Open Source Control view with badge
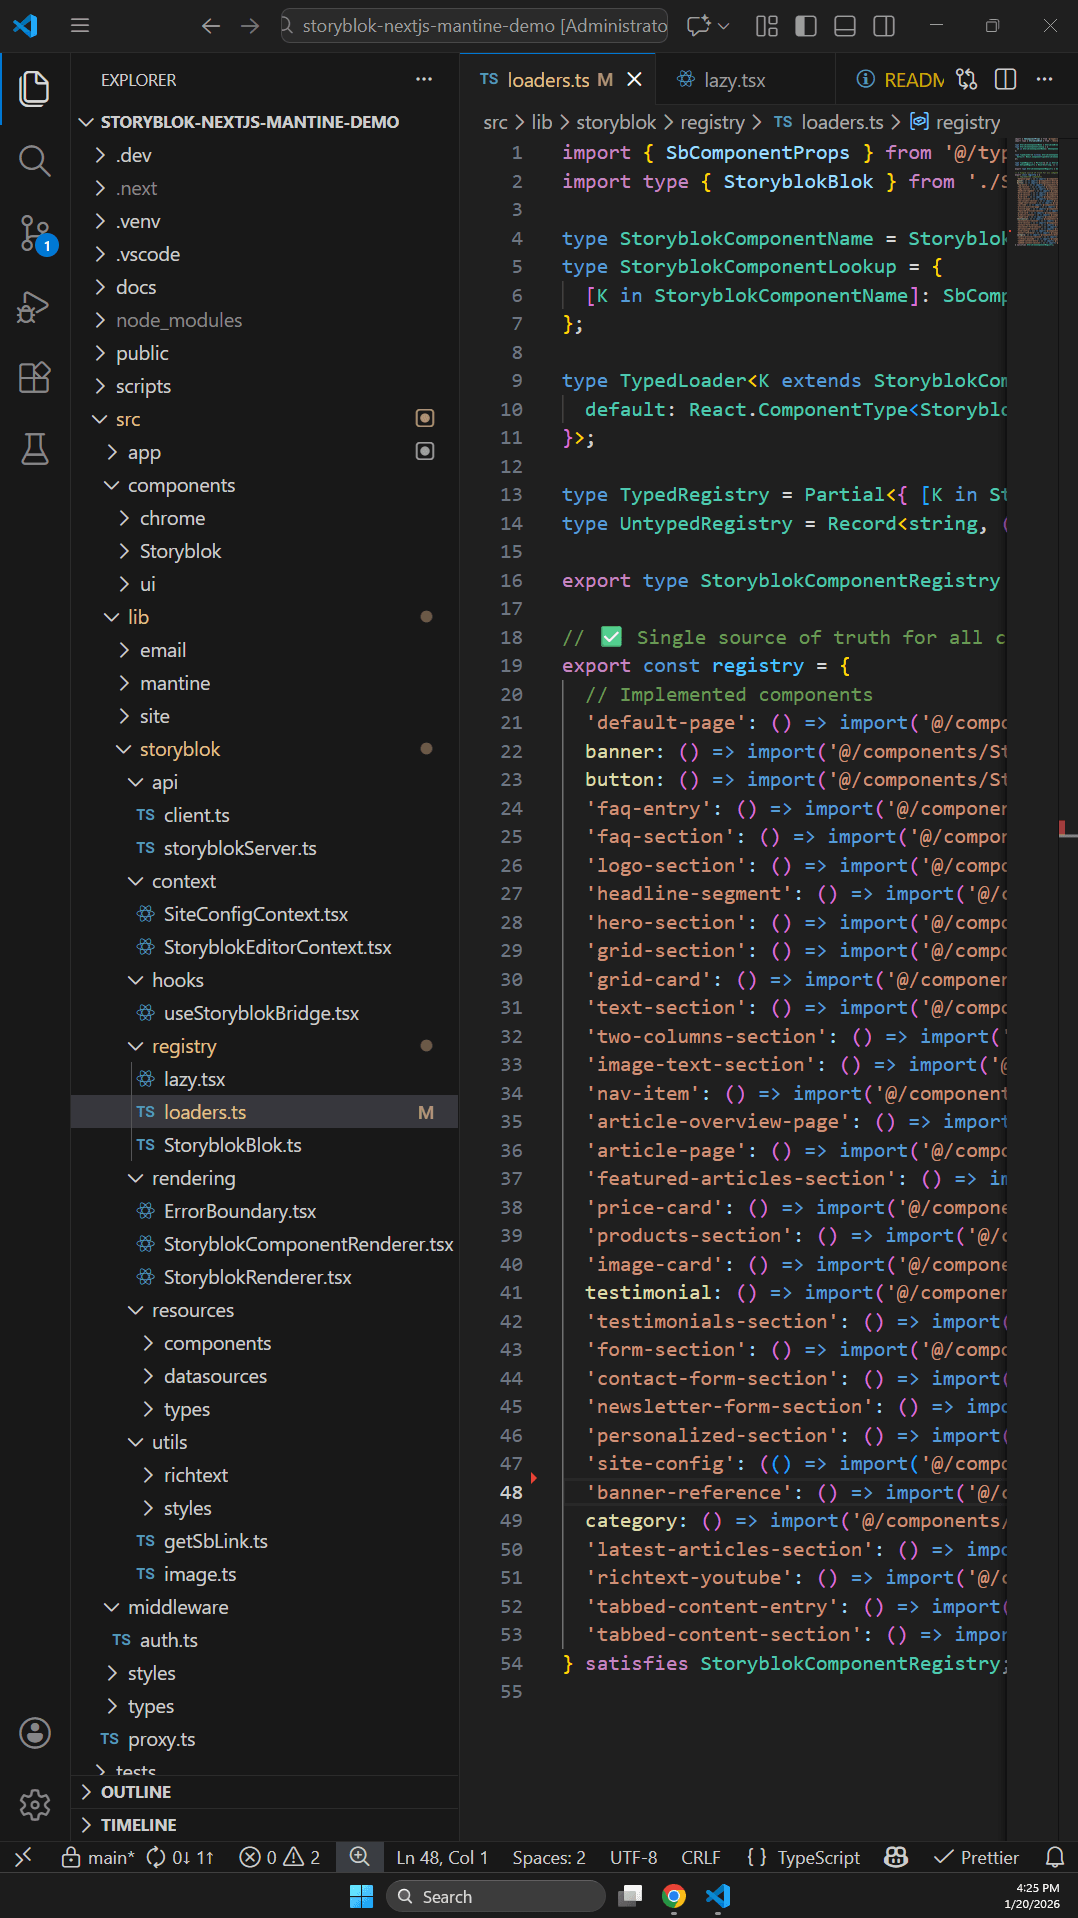 (35, 233)
